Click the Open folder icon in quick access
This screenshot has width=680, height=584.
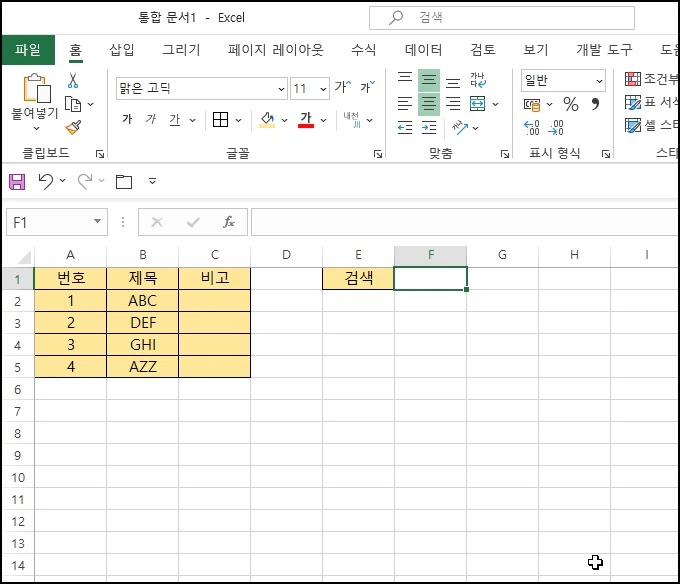(124, 182)
